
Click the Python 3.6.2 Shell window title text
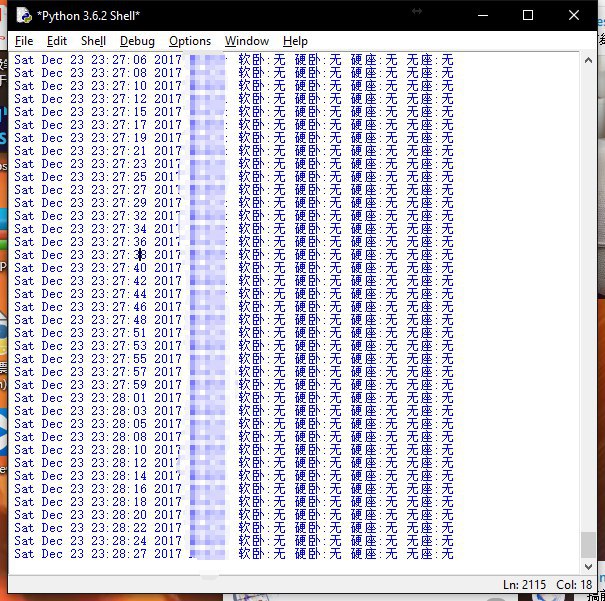point(88,15)
